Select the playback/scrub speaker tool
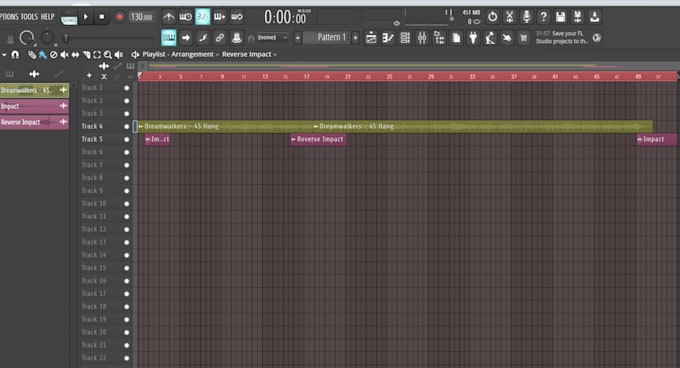 (x=118, y=55)
